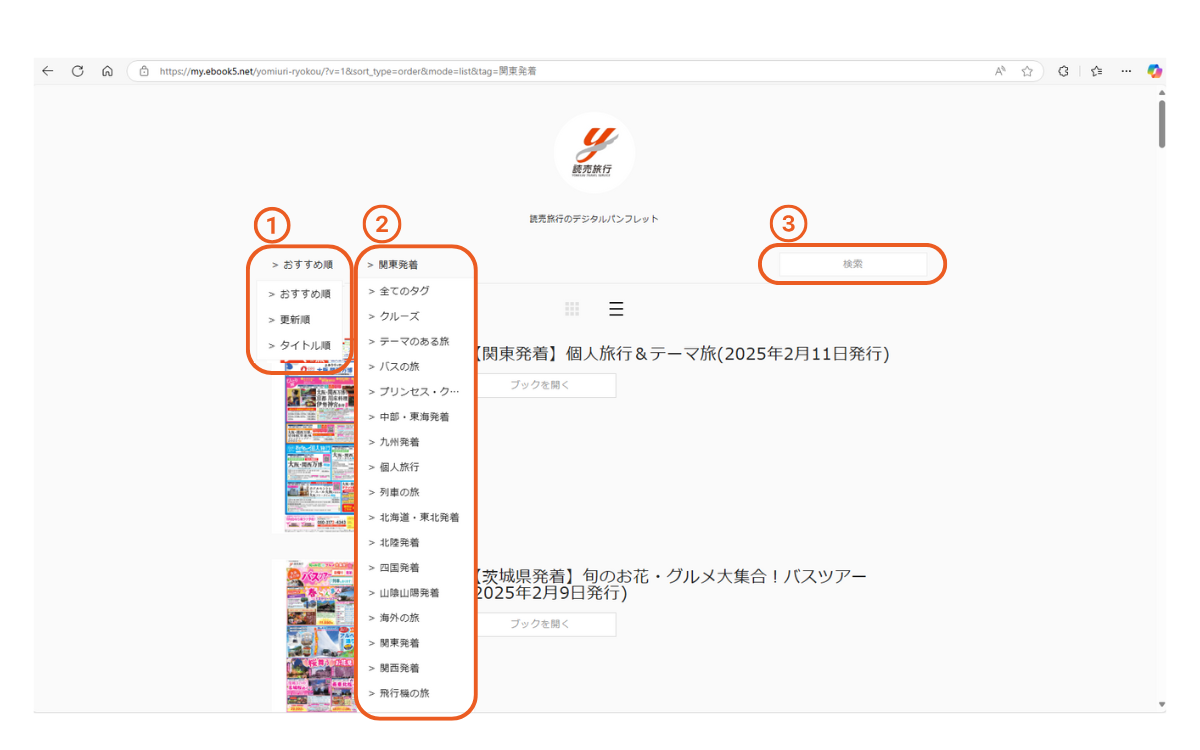1200x750 pixels.
Task: Switch to the grid view icon
Action: click(572, 309)
